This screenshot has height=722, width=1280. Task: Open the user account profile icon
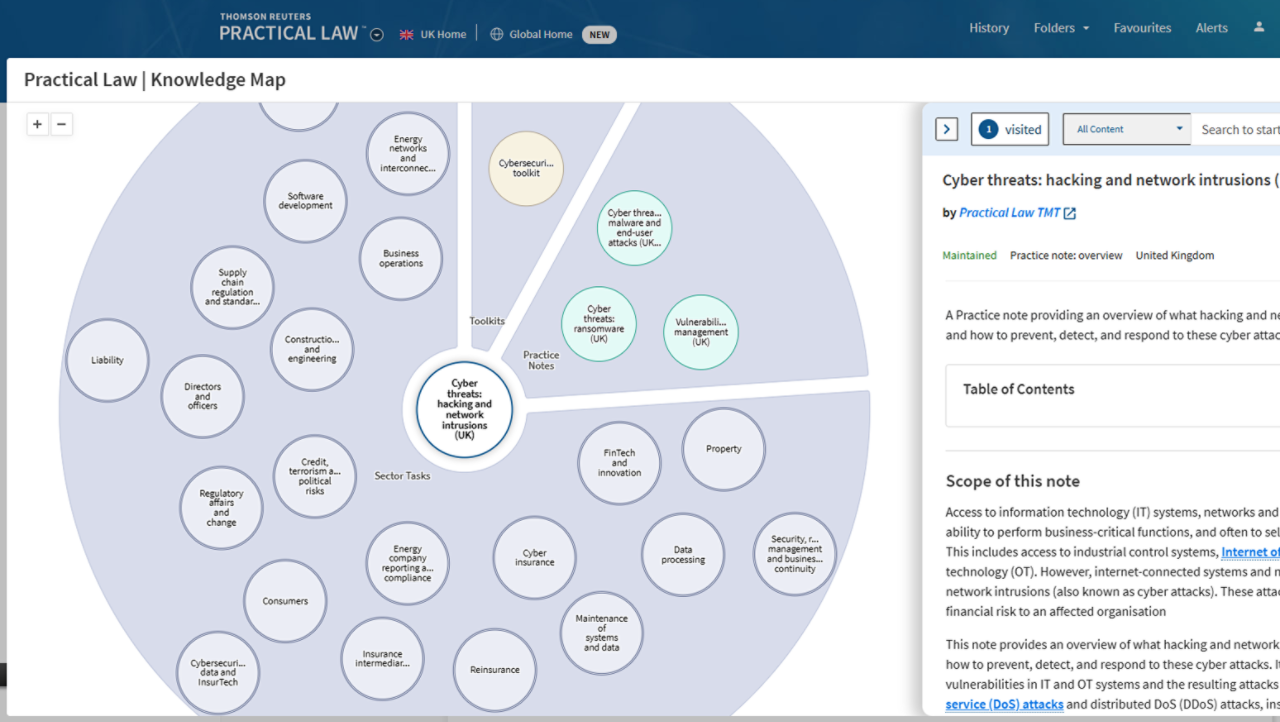click(x=1258, y=28)
